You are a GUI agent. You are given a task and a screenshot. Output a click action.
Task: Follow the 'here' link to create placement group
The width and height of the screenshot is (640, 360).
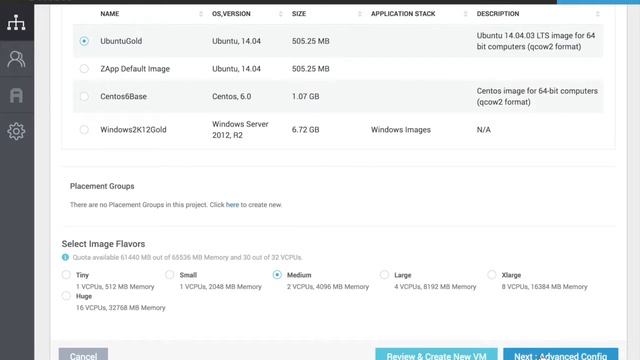coord(232,205)
